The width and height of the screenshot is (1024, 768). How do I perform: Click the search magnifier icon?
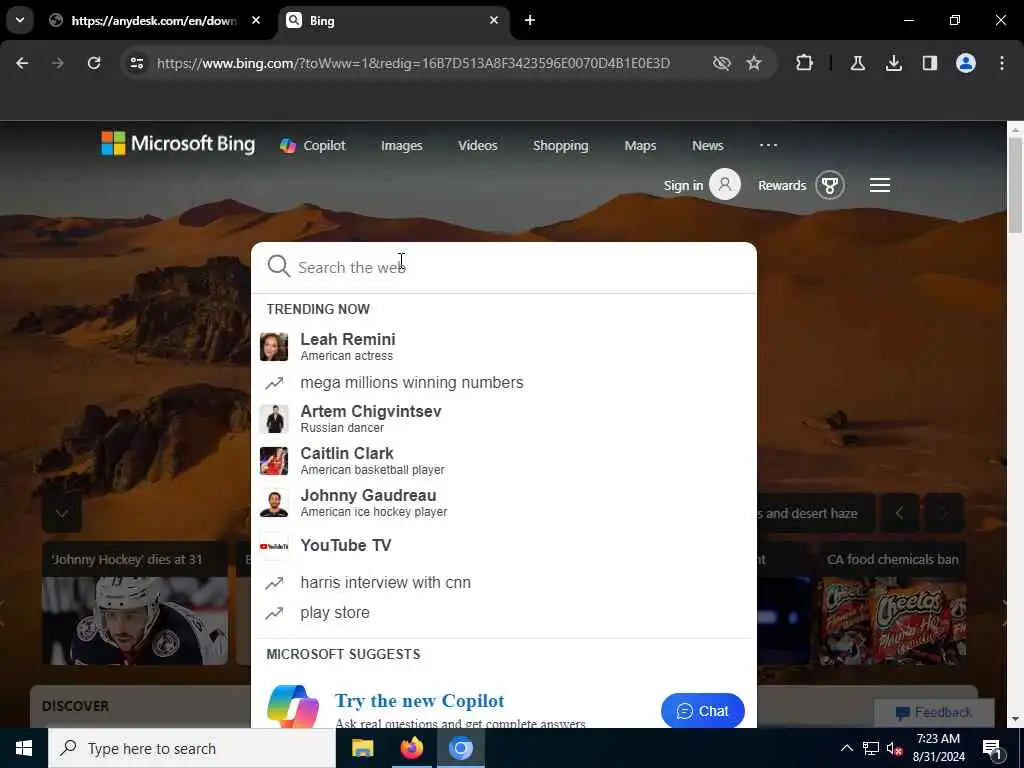(x=279, y=266)
